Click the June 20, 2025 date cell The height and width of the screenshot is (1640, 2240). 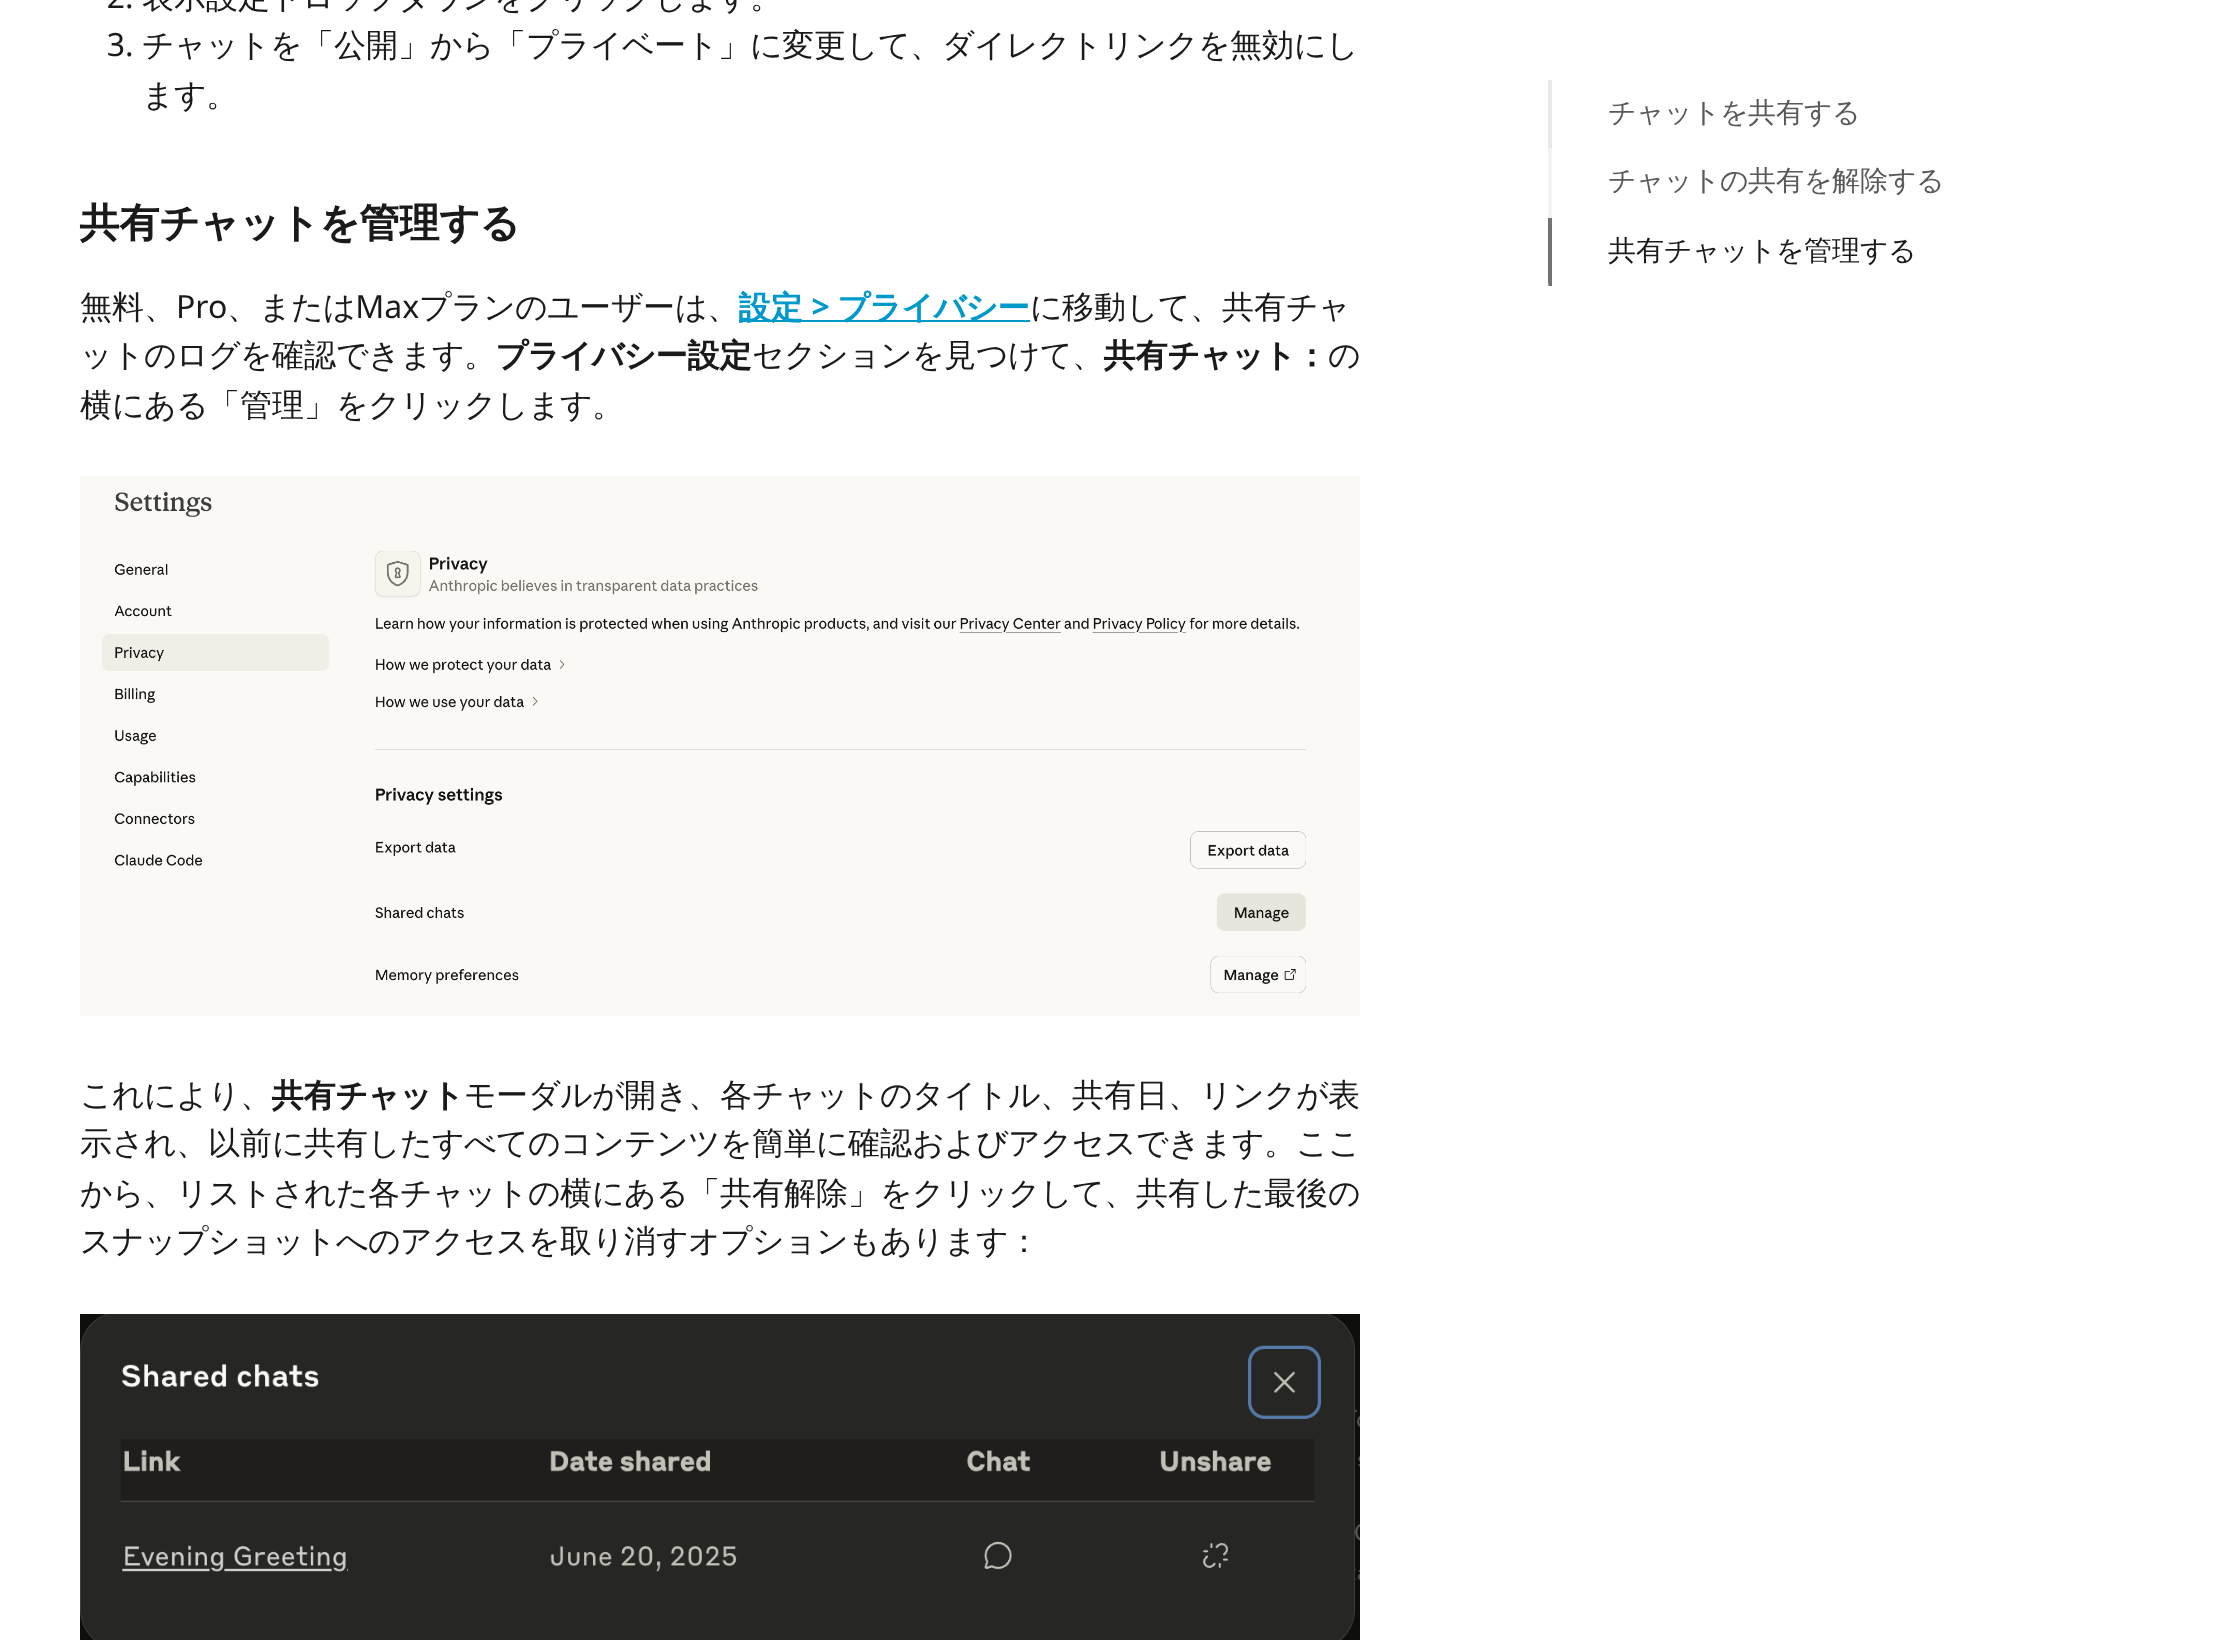tap(643, 1556)
